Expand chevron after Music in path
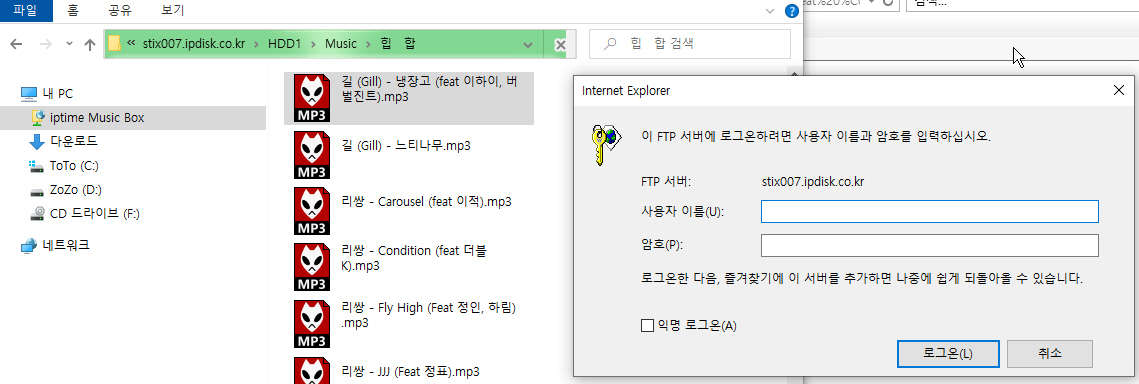Image resolution: width=1139 pixels, height=384 pixels. [369, 44]
